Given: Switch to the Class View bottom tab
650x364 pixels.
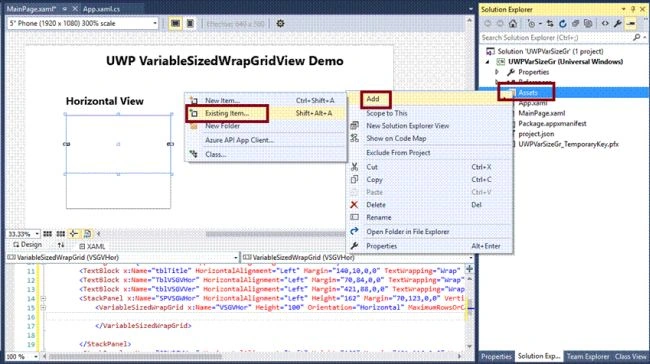Looking at the screenshot, I should (x=630, y=357).
